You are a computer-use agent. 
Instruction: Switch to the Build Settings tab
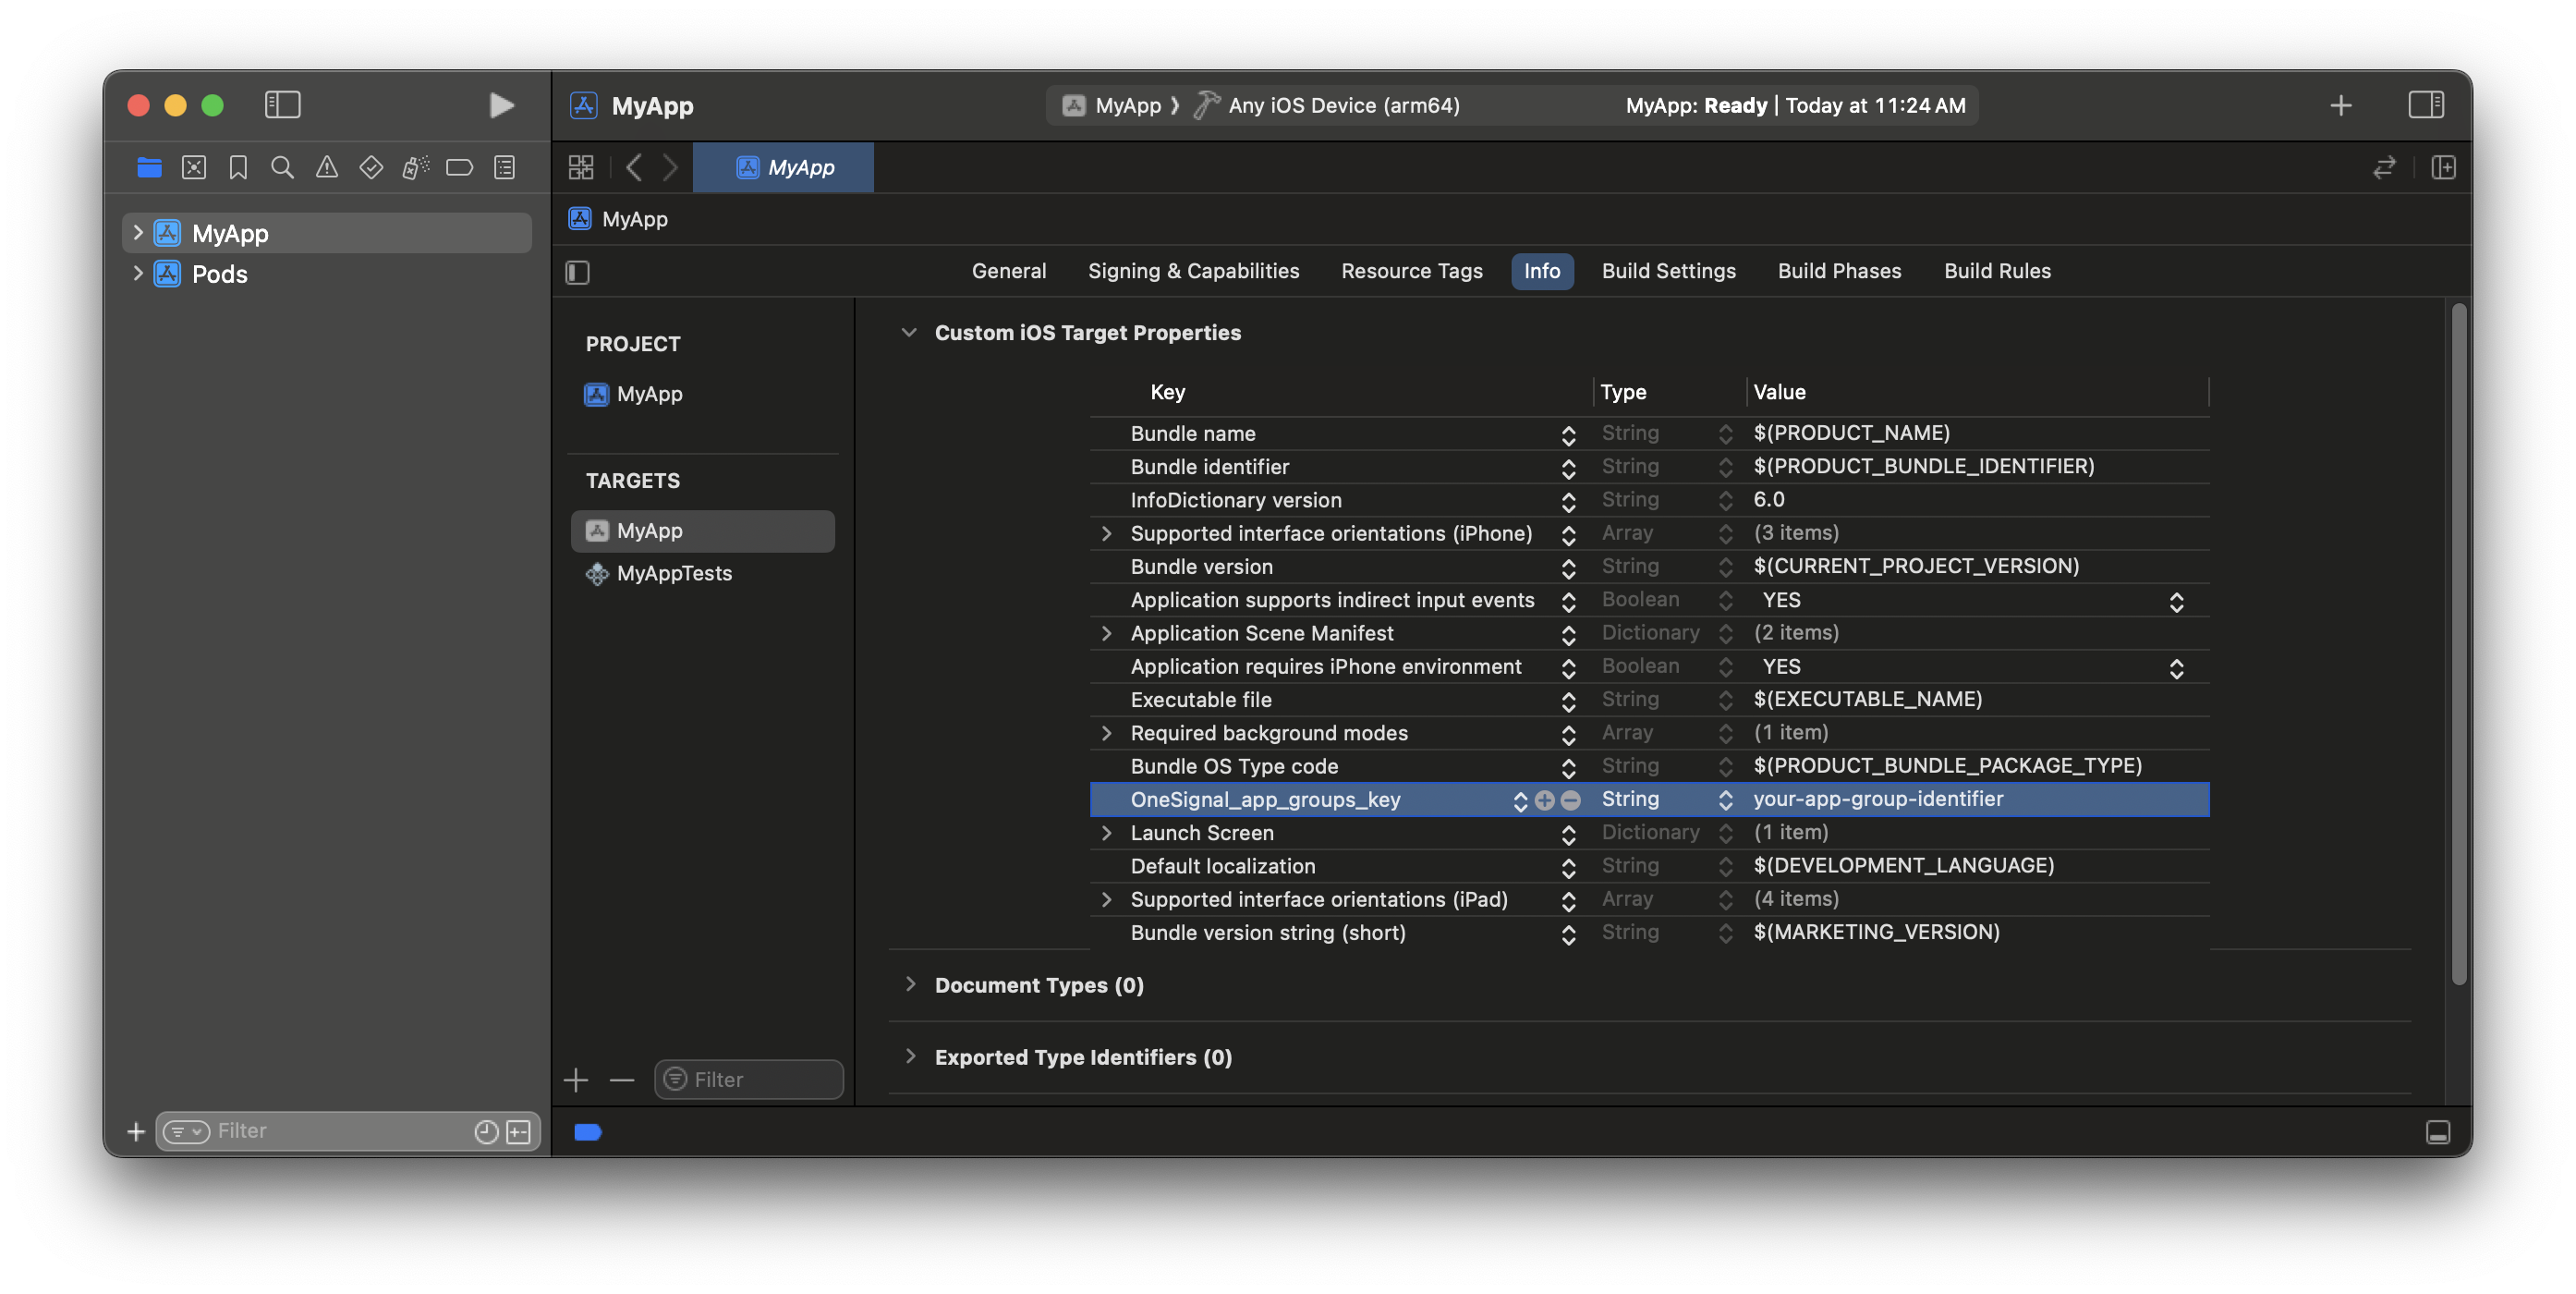pos(1668,271)
